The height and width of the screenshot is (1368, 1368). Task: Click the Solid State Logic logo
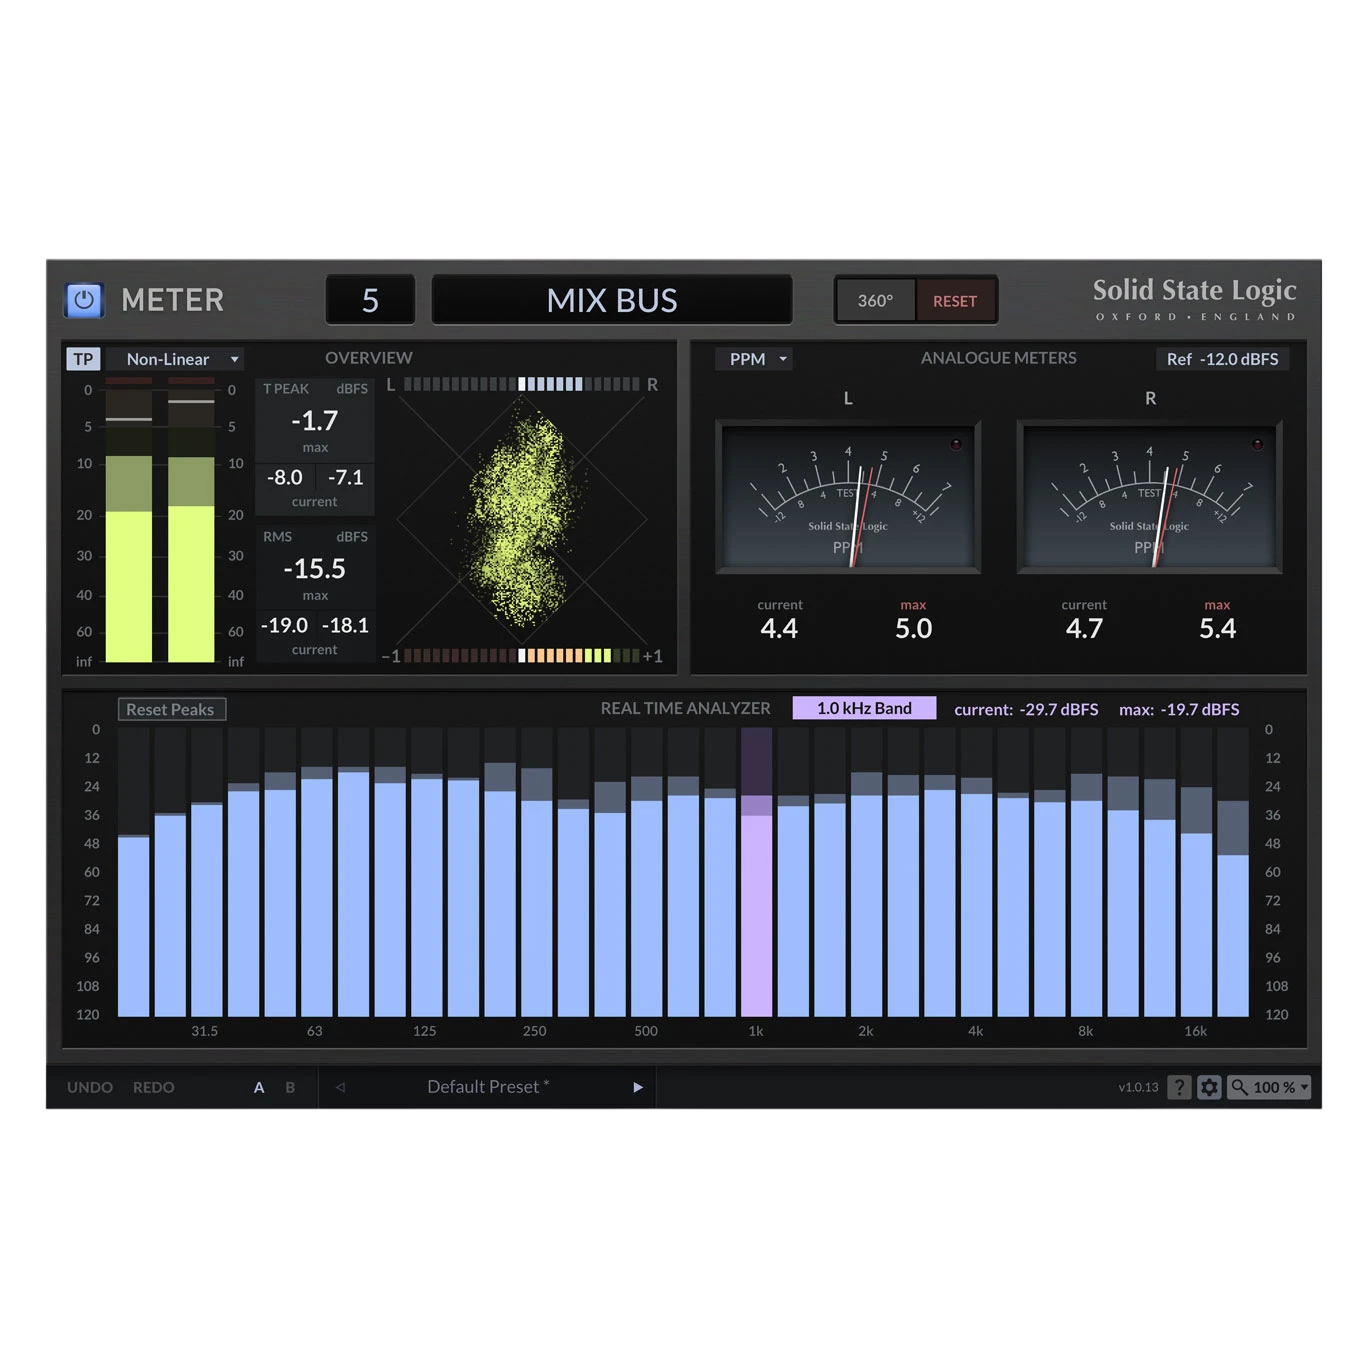1194,299
